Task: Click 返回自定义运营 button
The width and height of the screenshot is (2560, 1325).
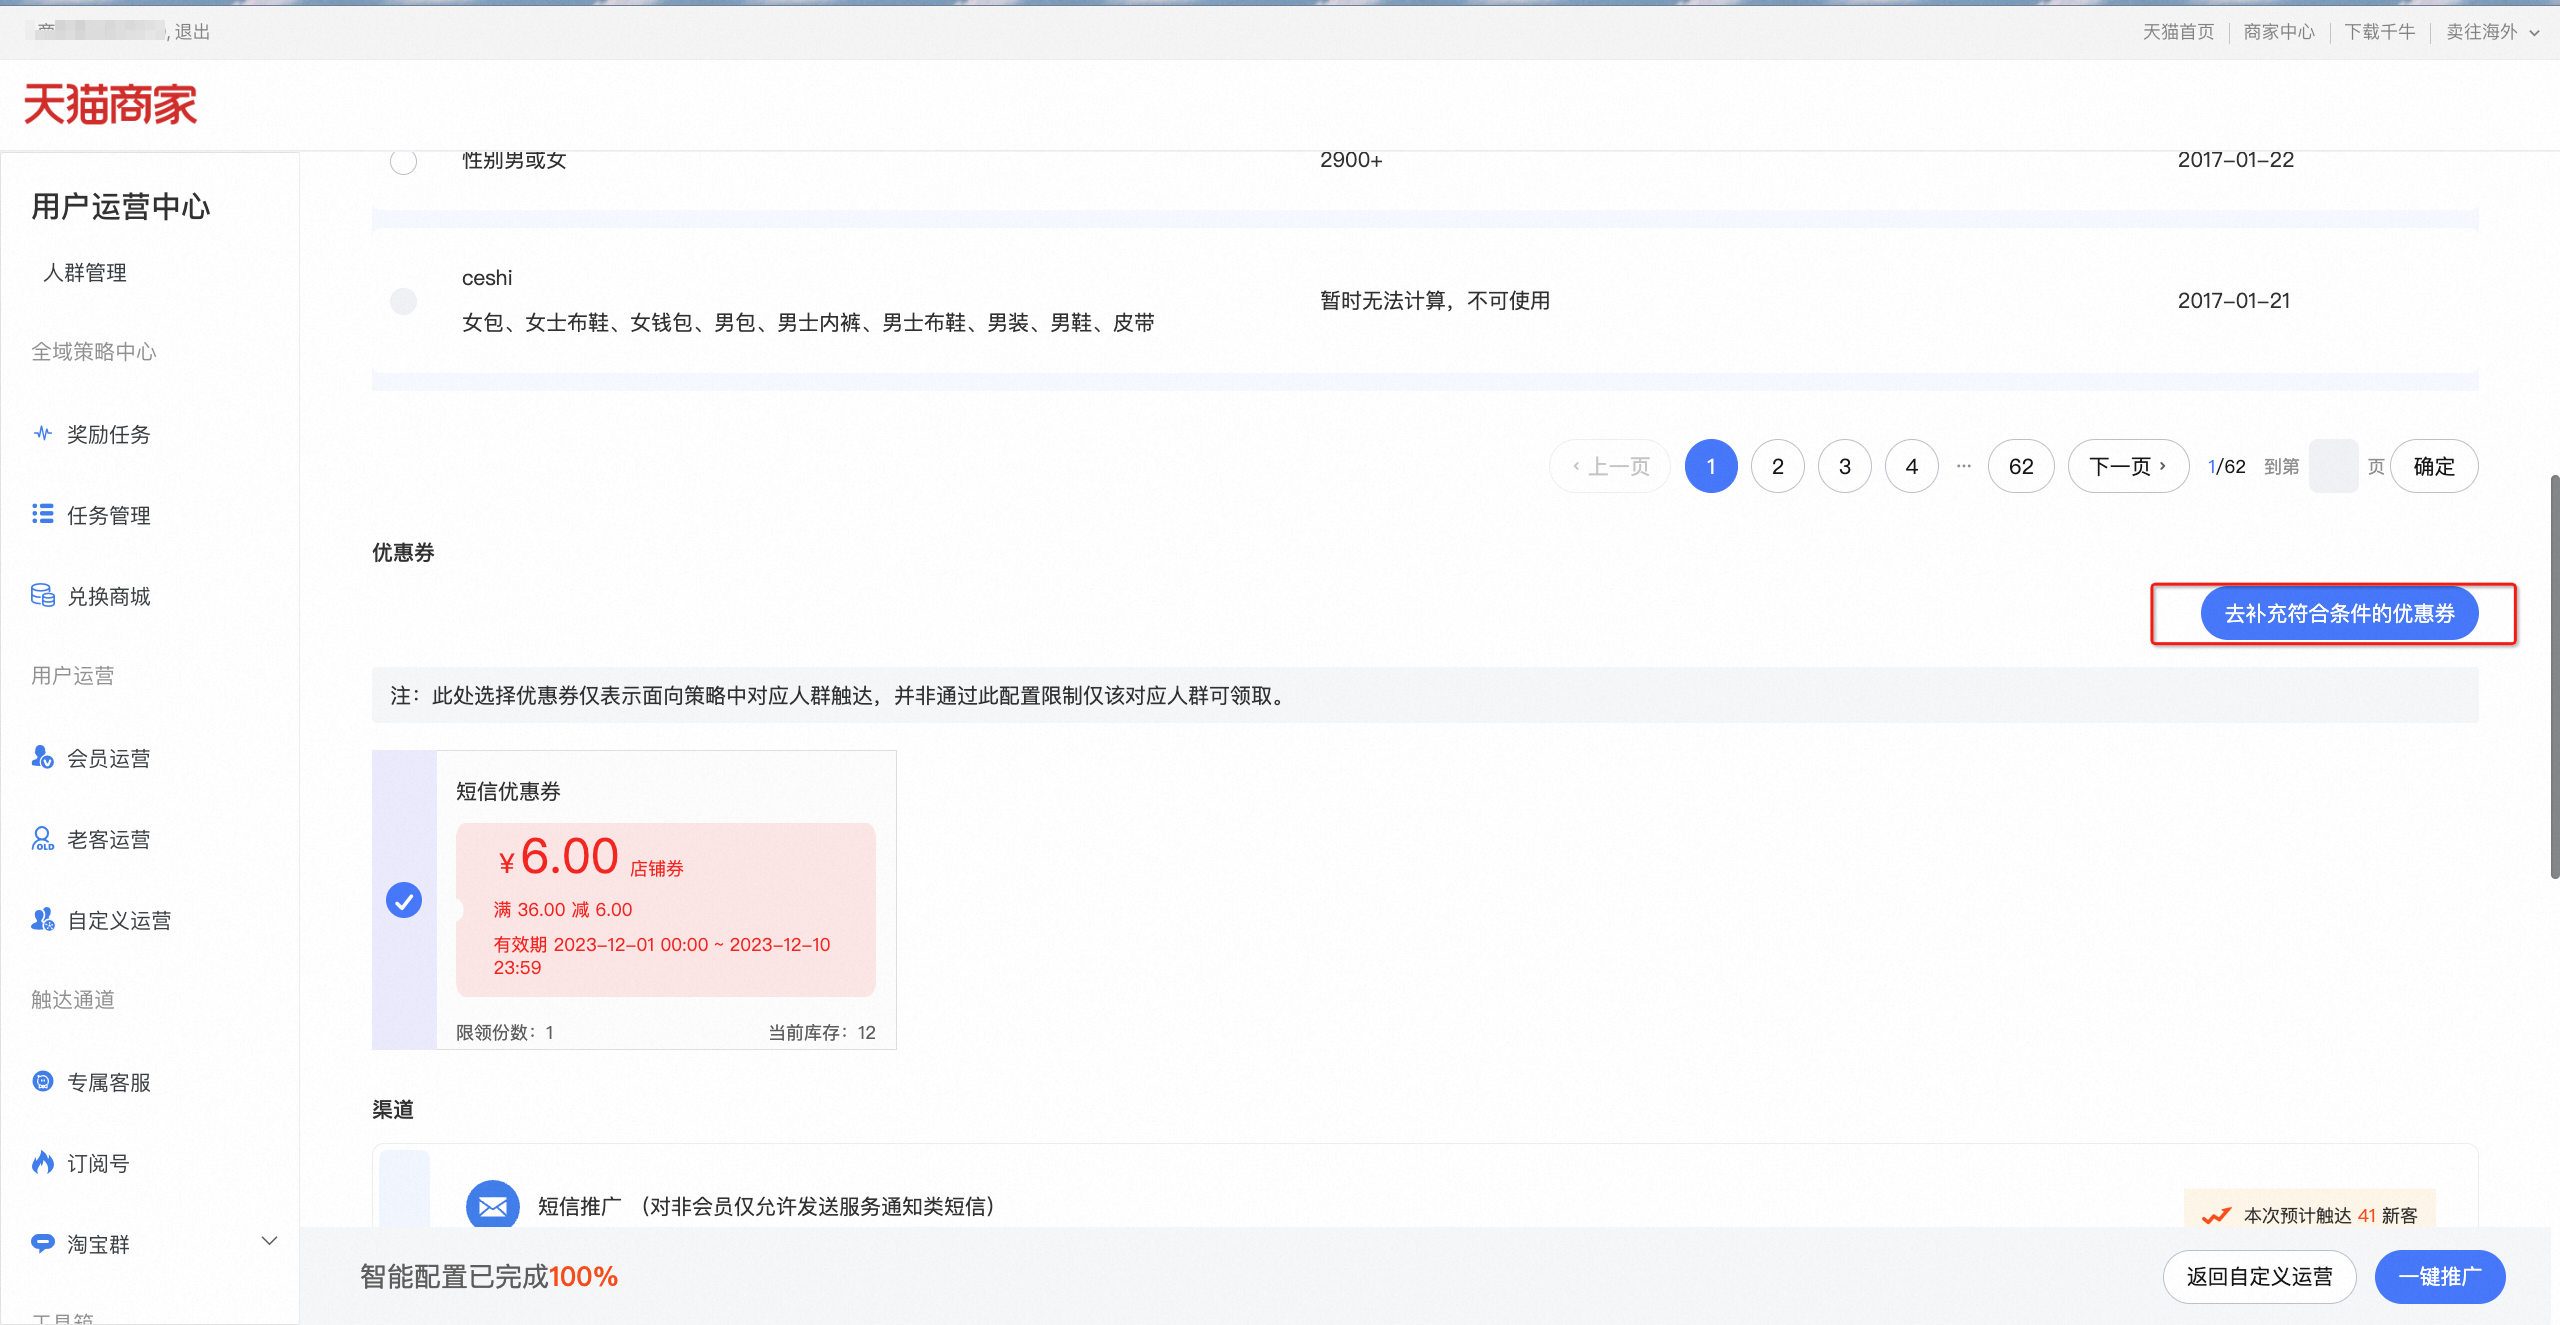Action: tap(2259, 1276)
